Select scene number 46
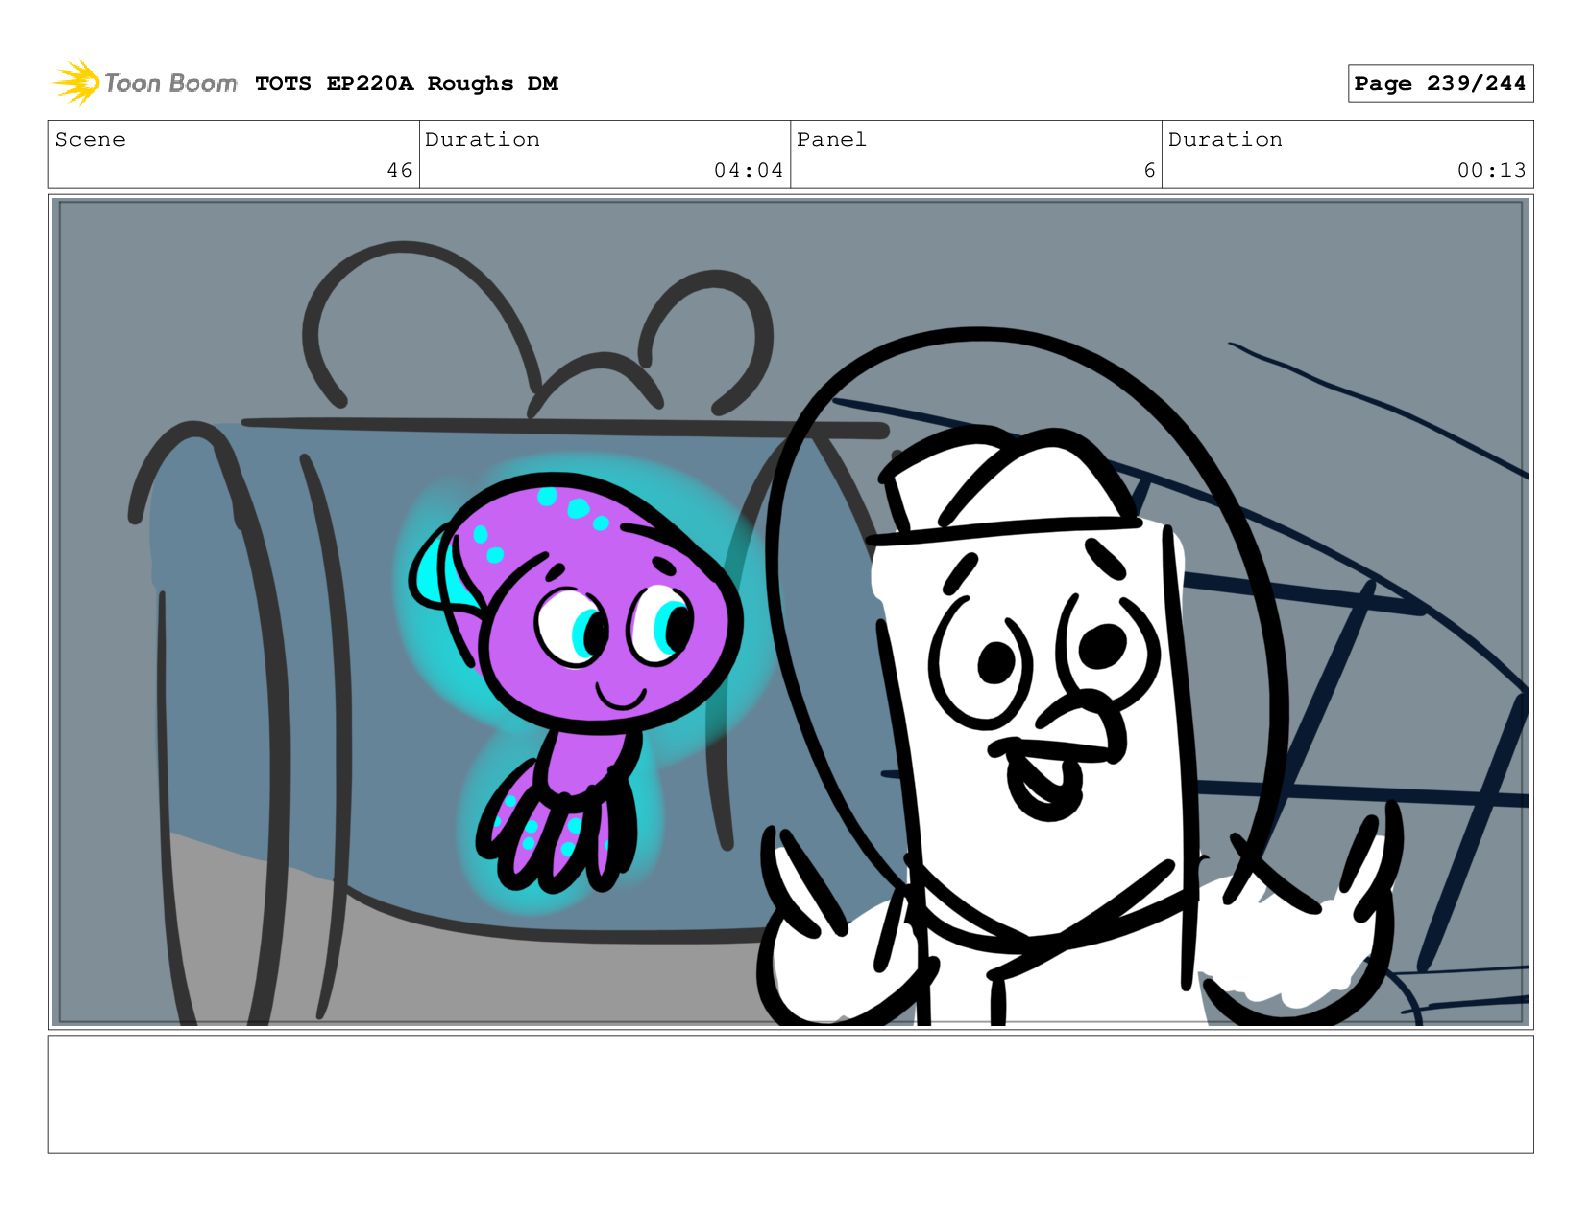Image resolution: width=1582 pixels, height=1225 pixels. click(399, 171)
